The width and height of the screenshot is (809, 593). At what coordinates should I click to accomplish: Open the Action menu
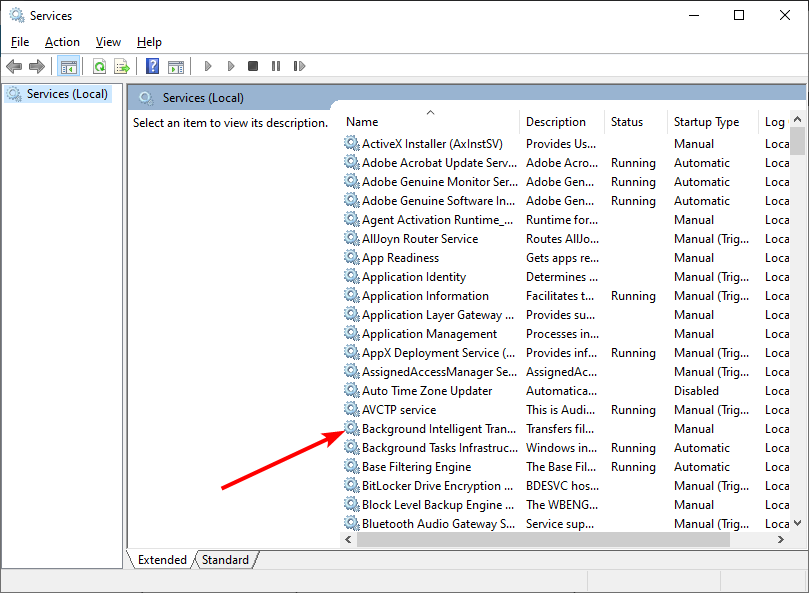[x=62, y=42]
